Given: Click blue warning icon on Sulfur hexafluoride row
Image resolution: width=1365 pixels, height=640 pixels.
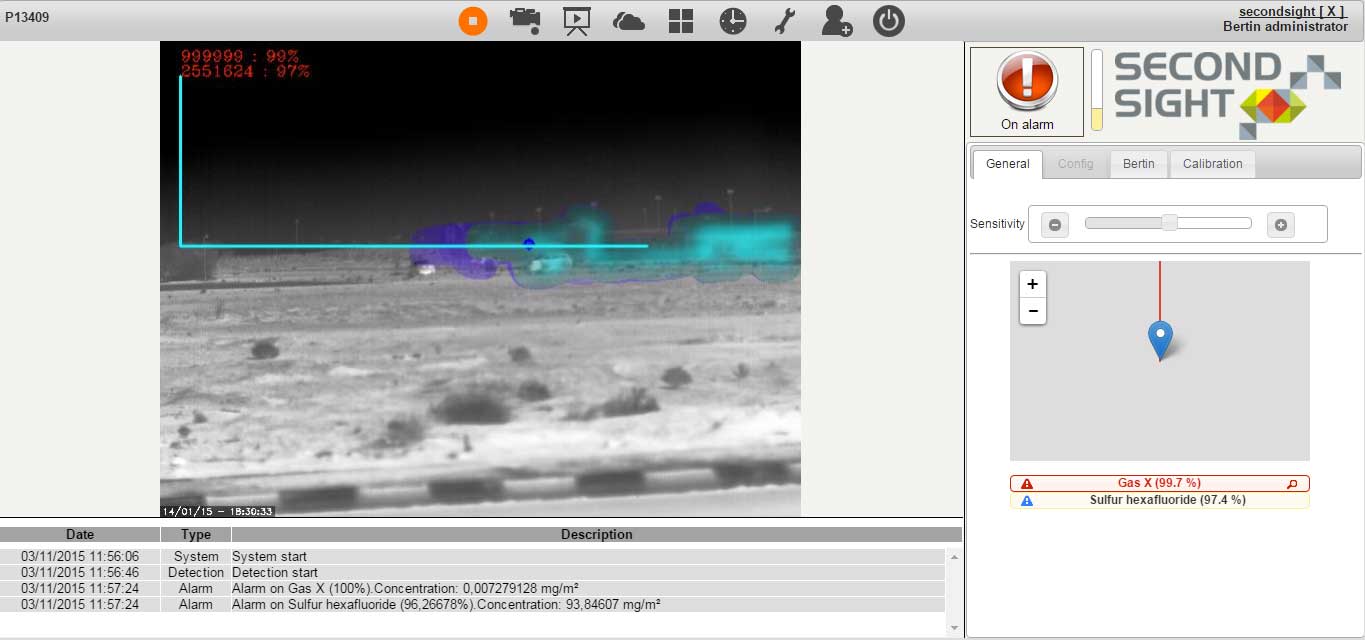Looking at the screenshot, I should [1027, 501].
